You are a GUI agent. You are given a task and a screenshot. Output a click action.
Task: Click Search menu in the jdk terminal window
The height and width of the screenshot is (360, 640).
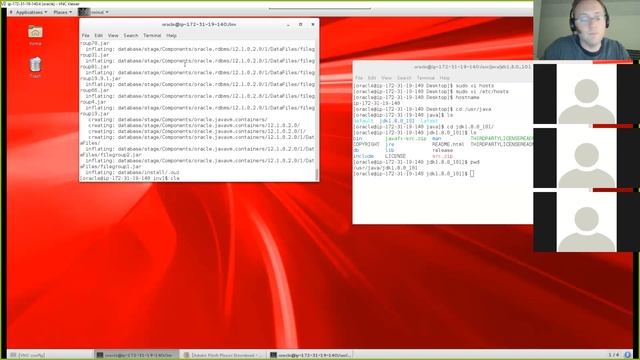(404, 78)
